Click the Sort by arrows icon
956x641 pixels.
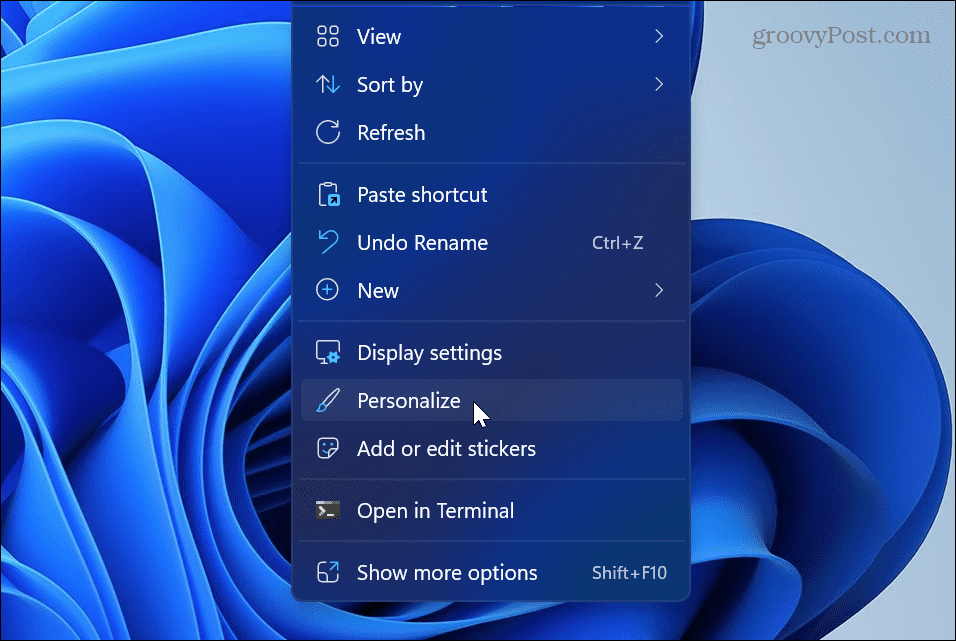(x=327, y=84)
